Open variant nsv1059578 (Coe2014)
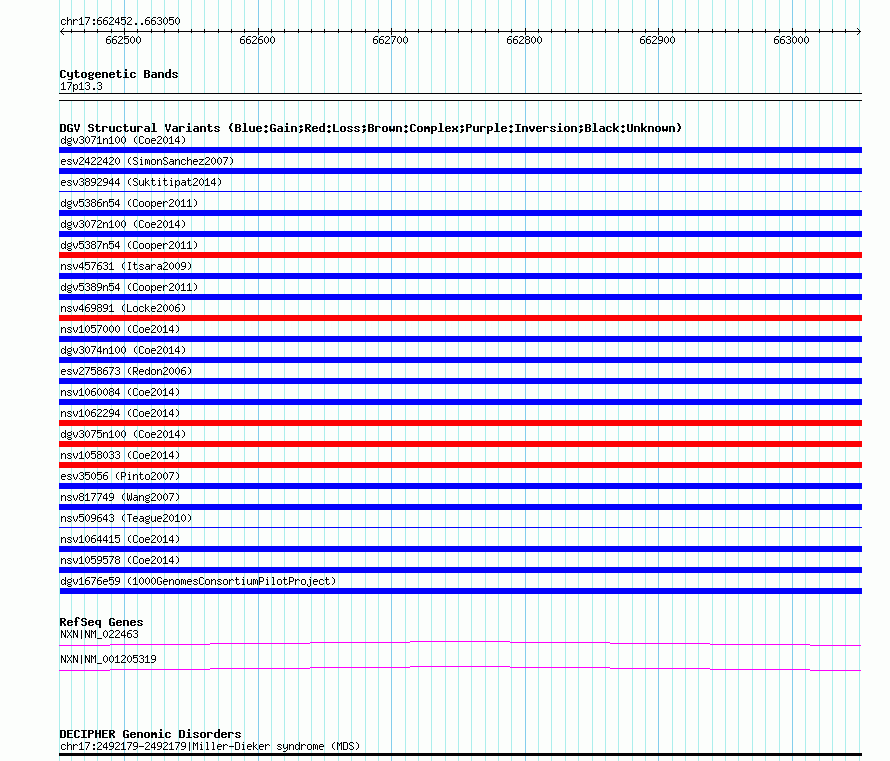 click(120, 560)
